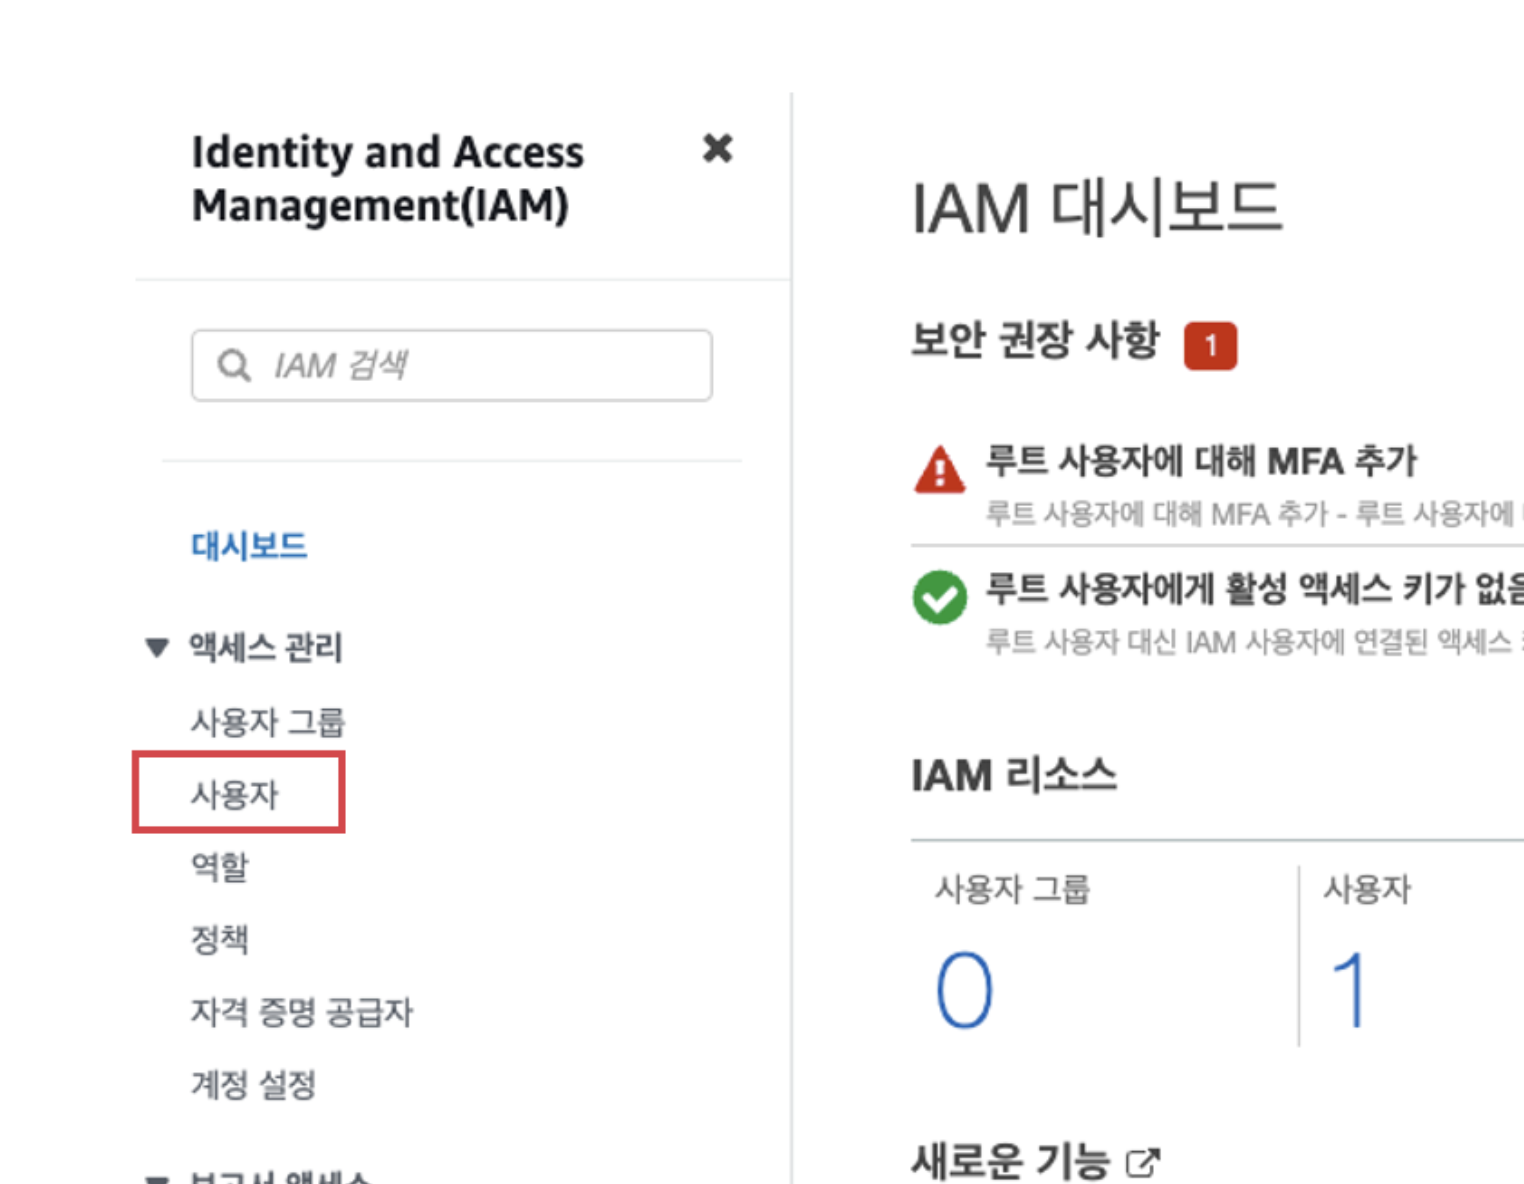Close the IAM navigation panel

(717, 148)
